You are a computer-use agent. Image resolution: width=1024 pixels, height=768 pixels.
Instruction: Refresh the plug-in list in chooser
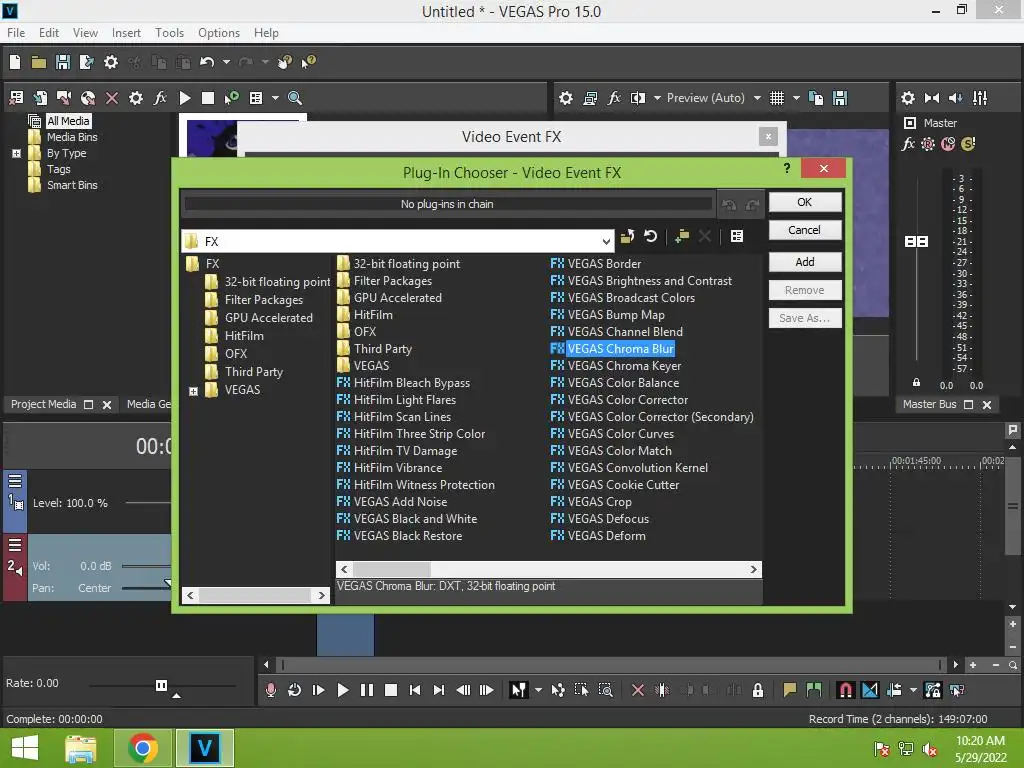tap(650, 236)
